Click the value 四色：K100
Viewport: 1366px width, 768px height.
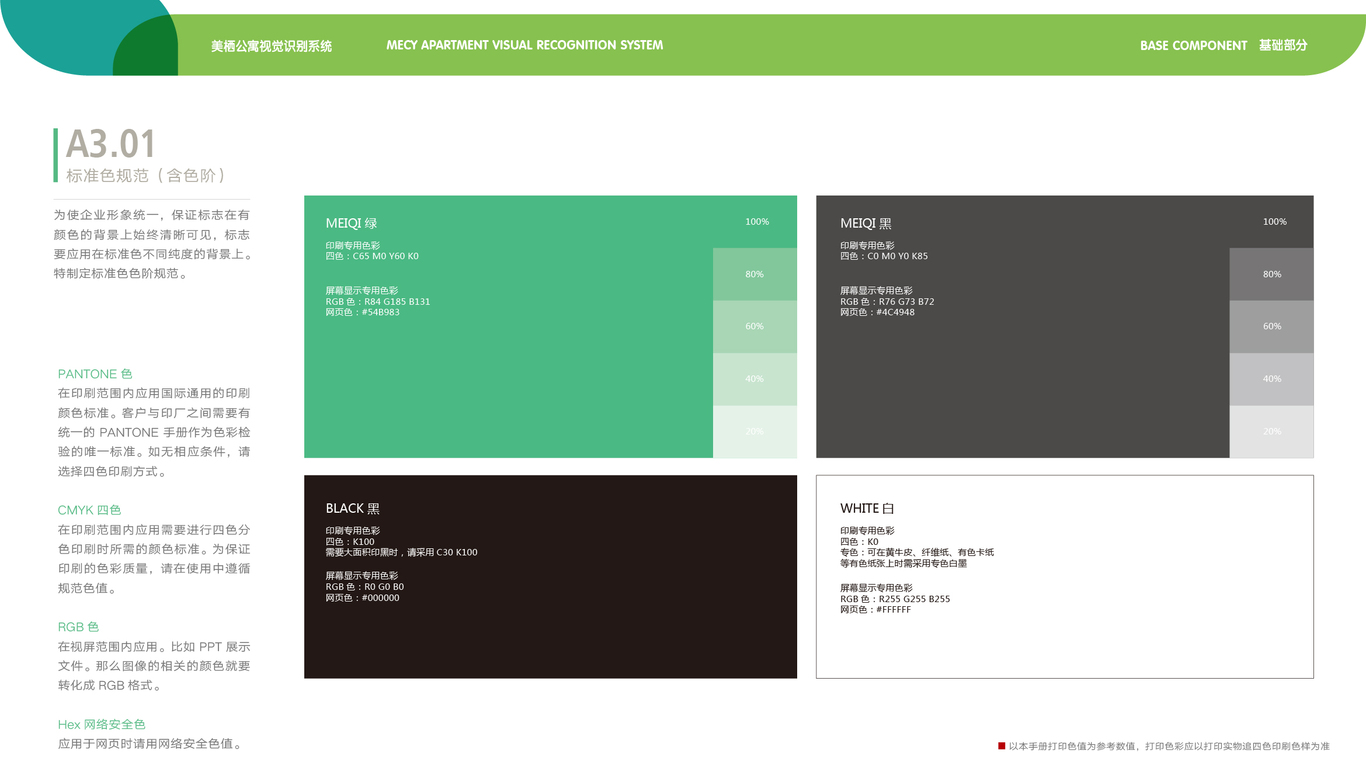click(350, 542)
